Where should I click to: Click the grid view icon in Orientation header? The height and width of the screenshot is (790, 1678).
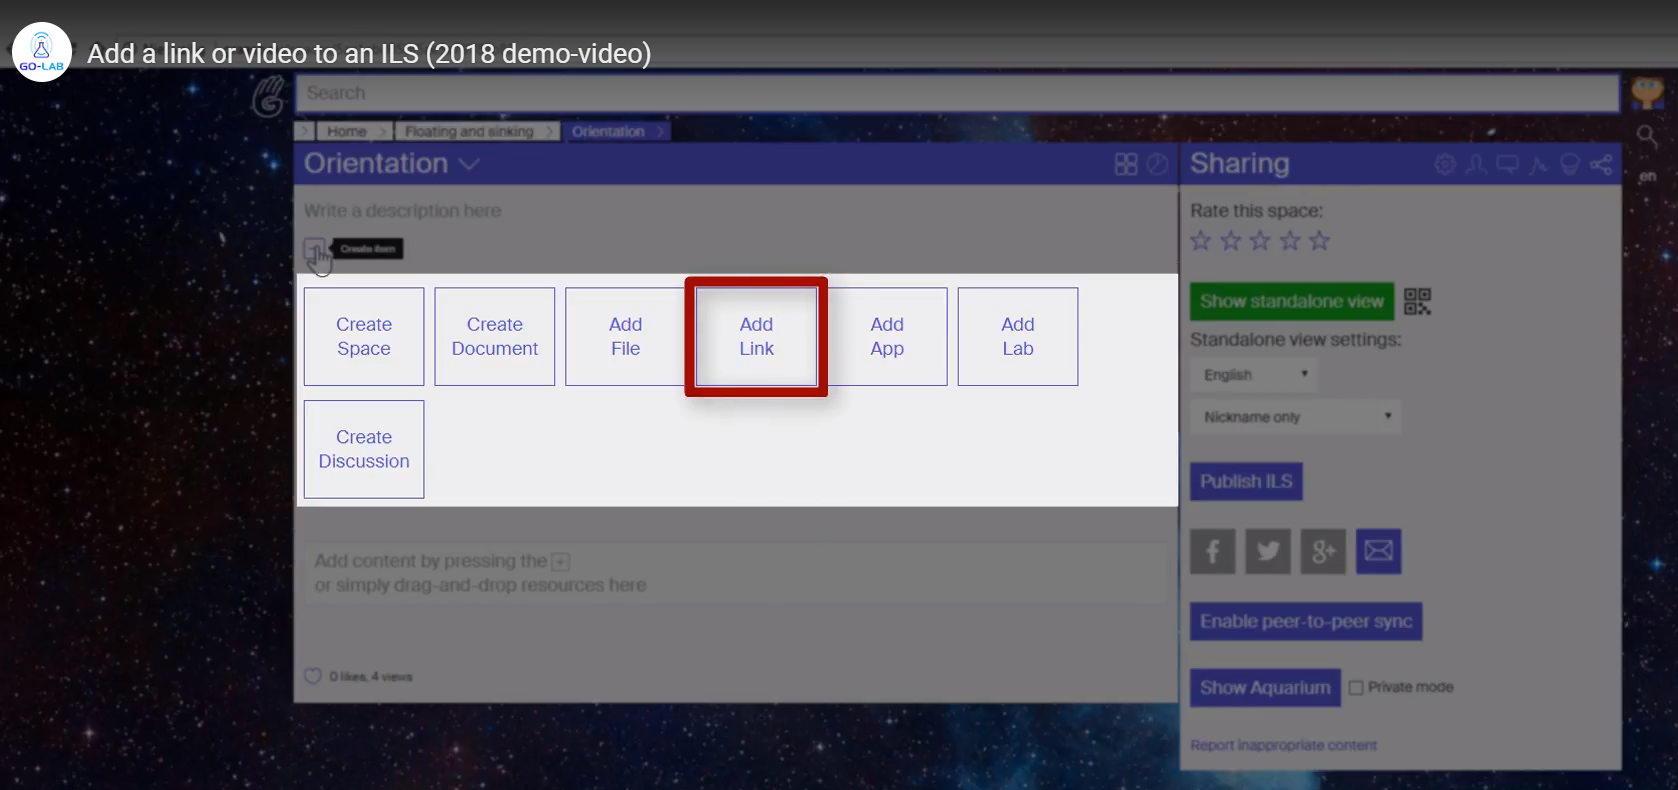coord(1126,165)
